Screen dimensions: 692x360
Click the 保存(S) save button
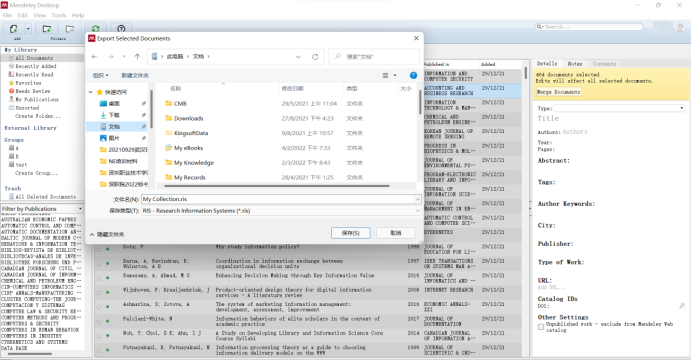coord(351,233)
